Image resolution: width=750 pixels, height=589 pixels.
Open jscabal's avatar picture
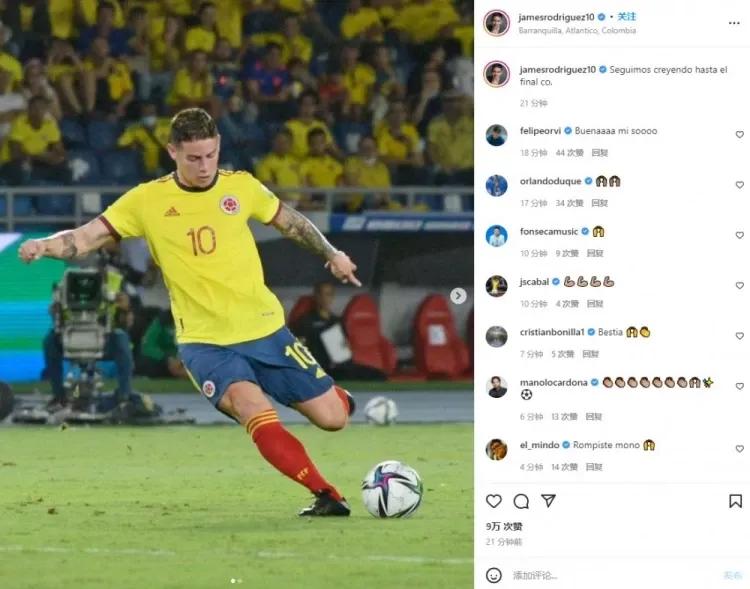click(x=496, y=286)
